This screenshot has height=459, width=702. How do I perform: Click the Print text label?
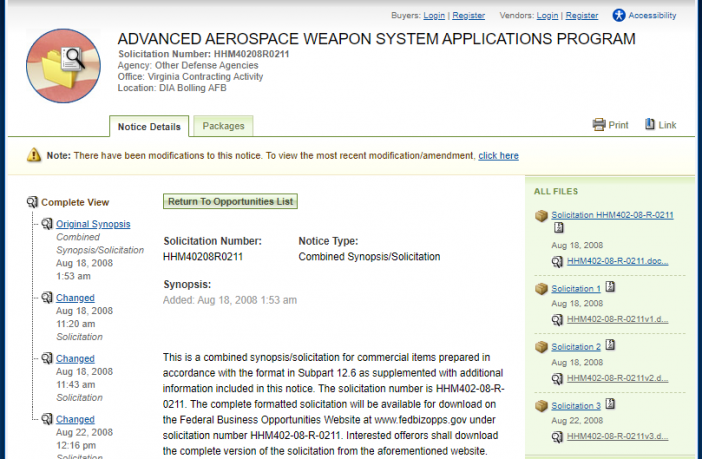(x=618, y=125)
